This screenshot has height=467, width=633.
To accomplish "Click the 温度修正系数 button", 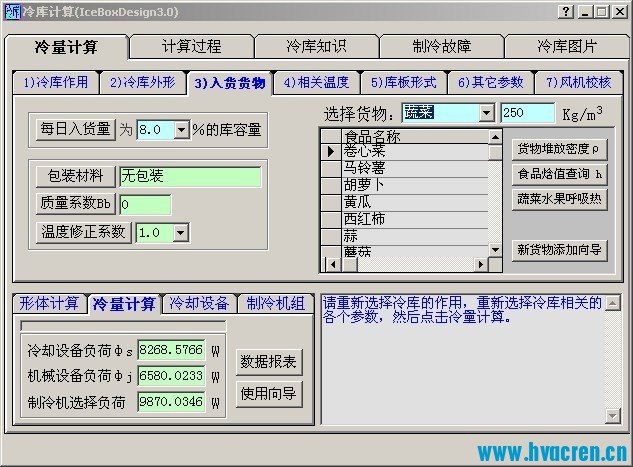I will pyautogui.click(x=84, y=232).
